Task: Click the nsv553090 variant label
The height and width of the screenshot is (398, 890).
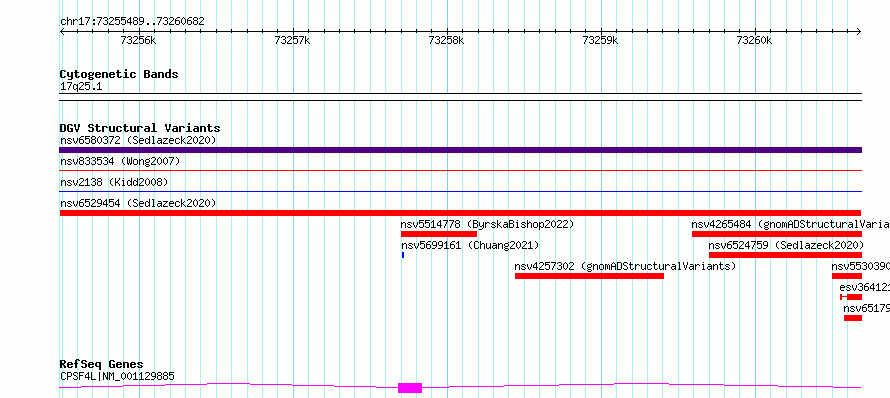Action: click(860, 266)
